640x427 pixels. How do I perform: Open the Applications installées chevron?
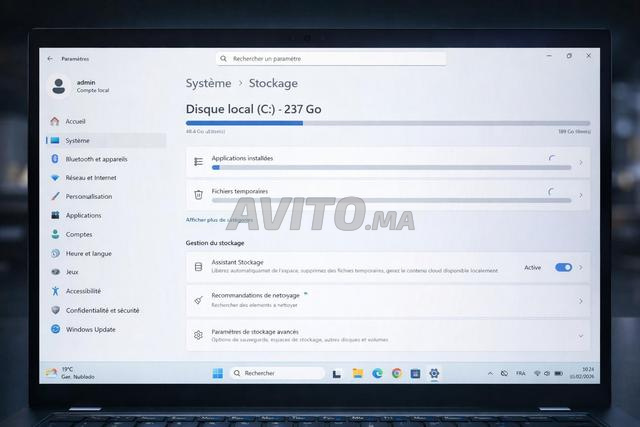point(580,161)
